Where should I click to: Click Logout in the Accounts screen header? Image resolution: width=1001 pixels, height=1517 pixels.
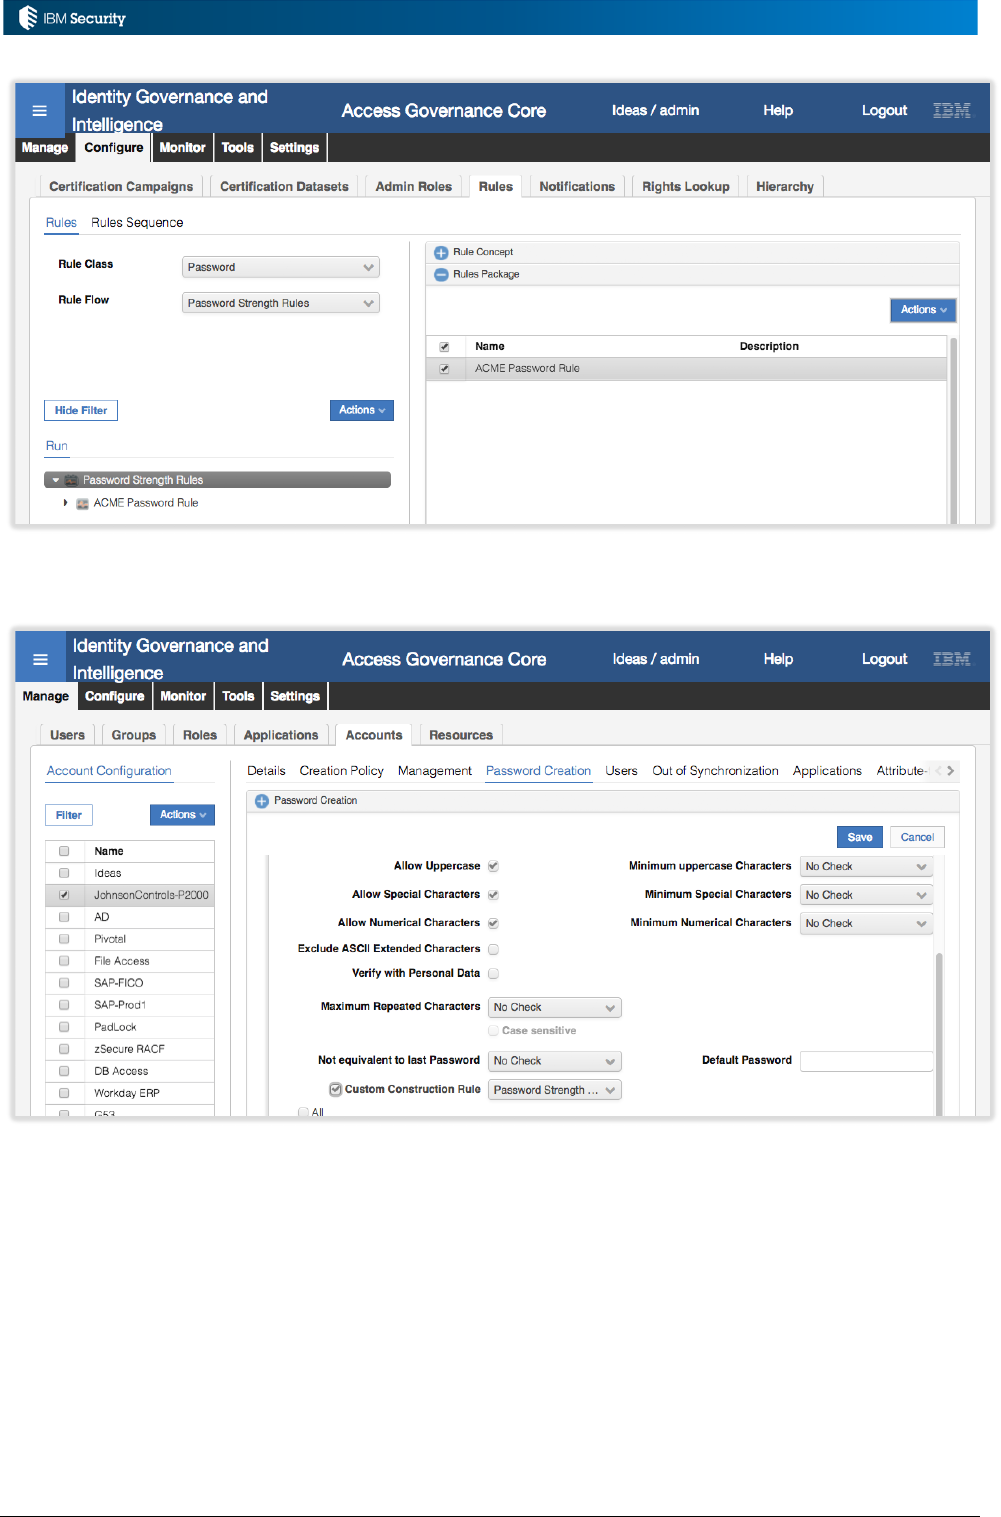coord(885,659)
